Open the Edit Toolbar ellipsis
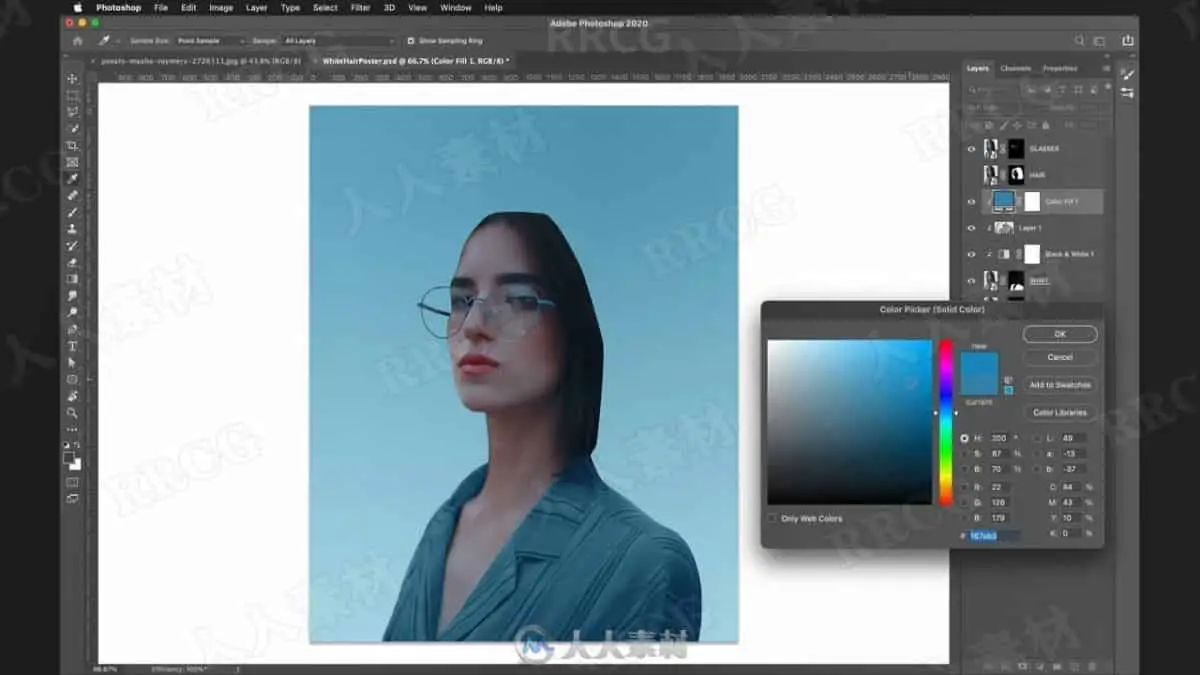The image size is (1200, 675). [x=72, y=429]
